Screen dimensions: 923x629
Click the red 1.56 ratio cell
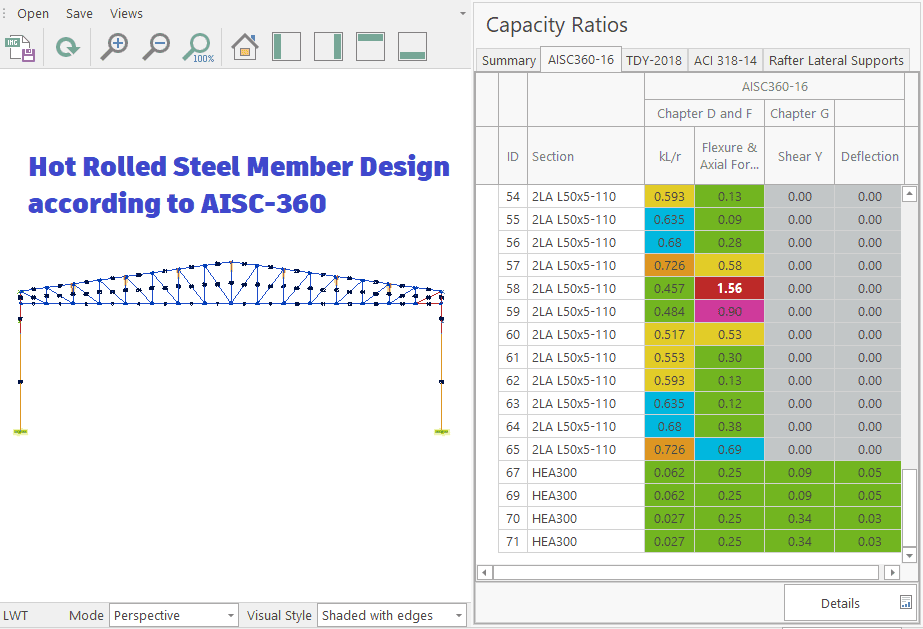729,288
